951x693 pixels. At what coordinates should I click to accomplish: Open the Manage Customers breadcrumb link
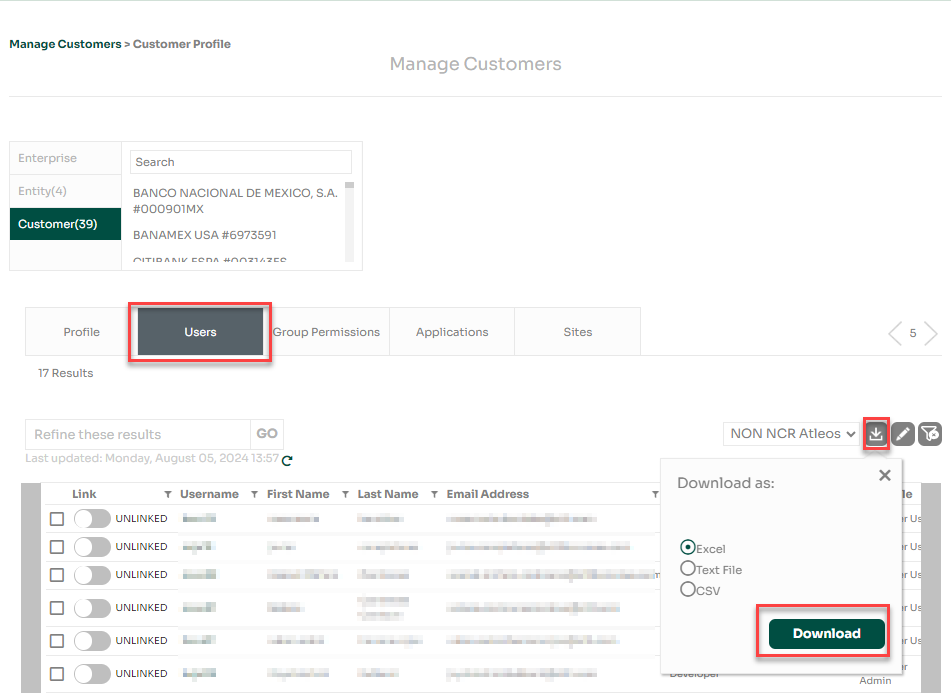(64, 44)
